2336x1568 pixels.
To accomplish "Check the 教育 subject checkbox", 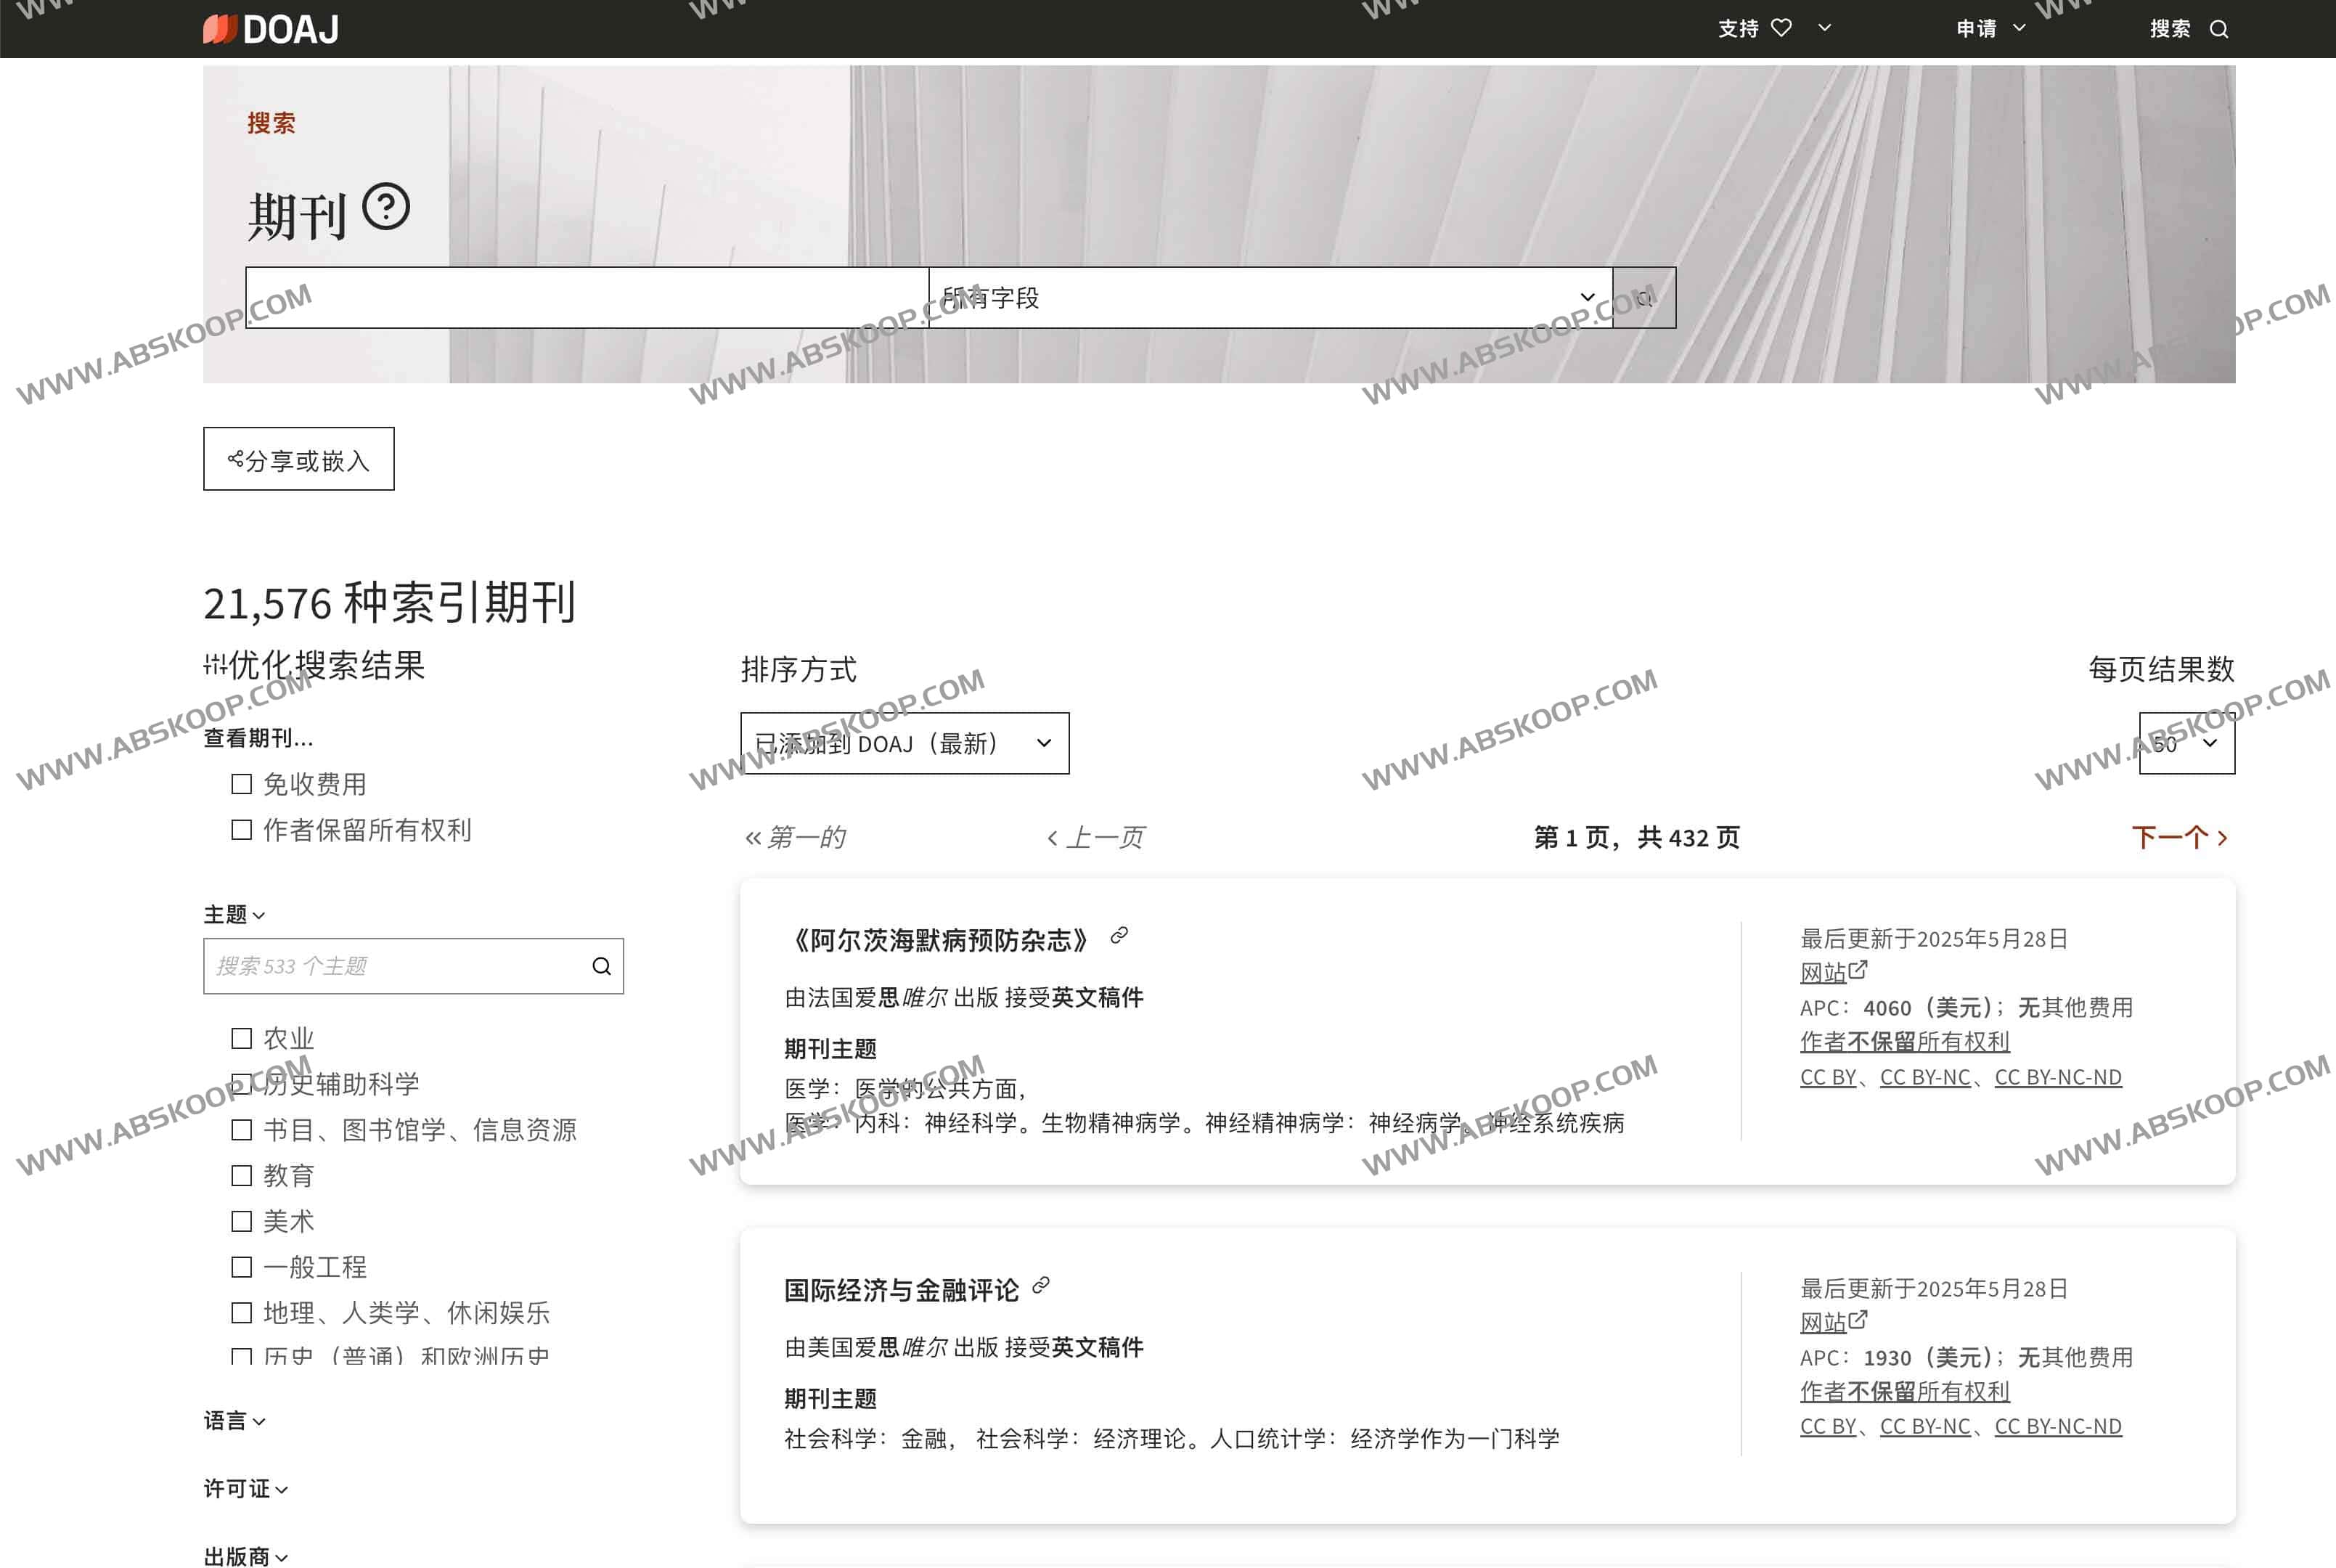I will 241,1175.
